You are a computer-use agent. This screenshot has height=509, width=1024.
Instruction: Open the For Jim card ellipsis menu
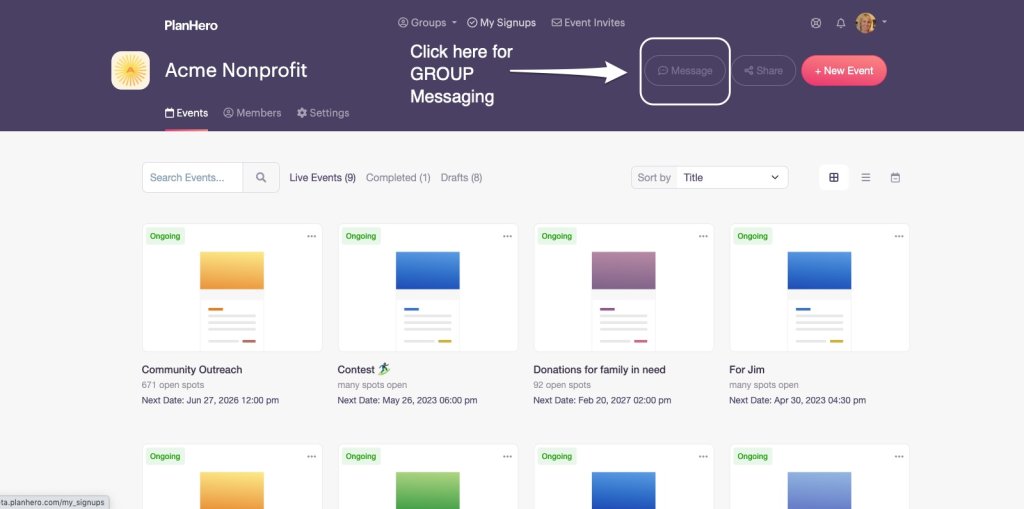[899, 236]
